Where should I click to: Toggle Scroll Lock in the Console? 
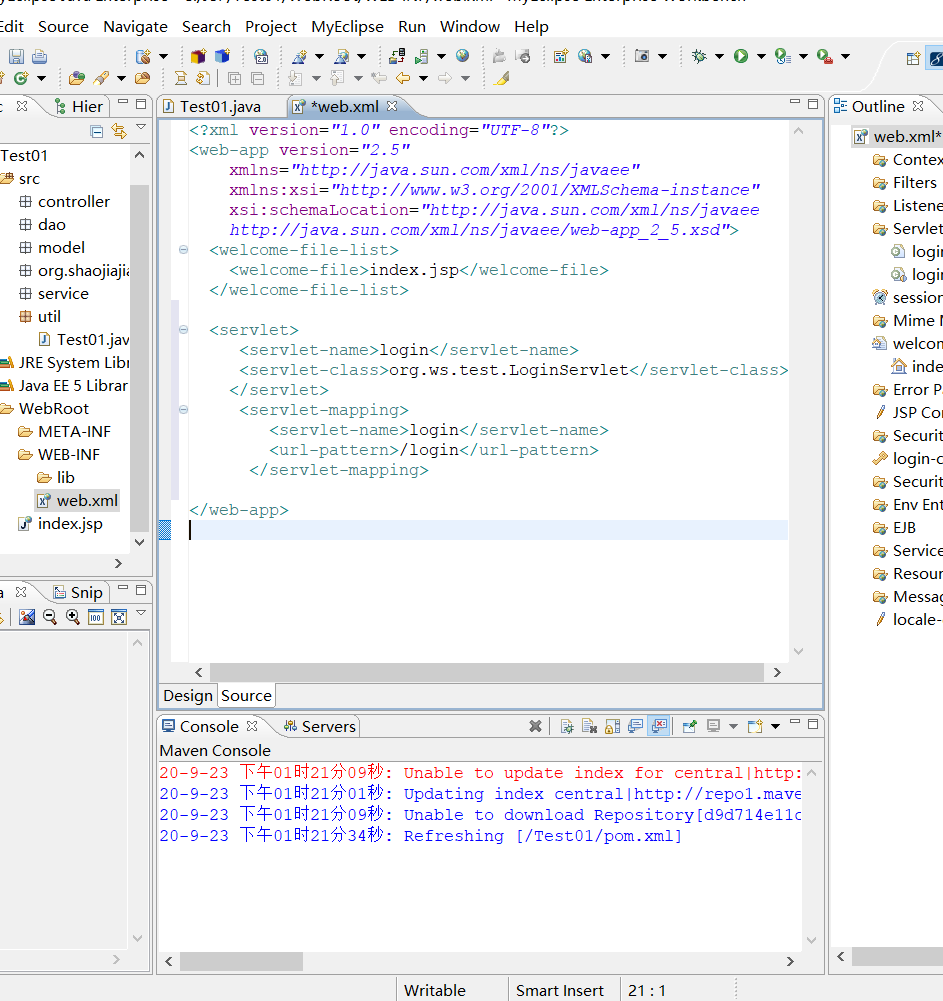click(x=612, y=727)
